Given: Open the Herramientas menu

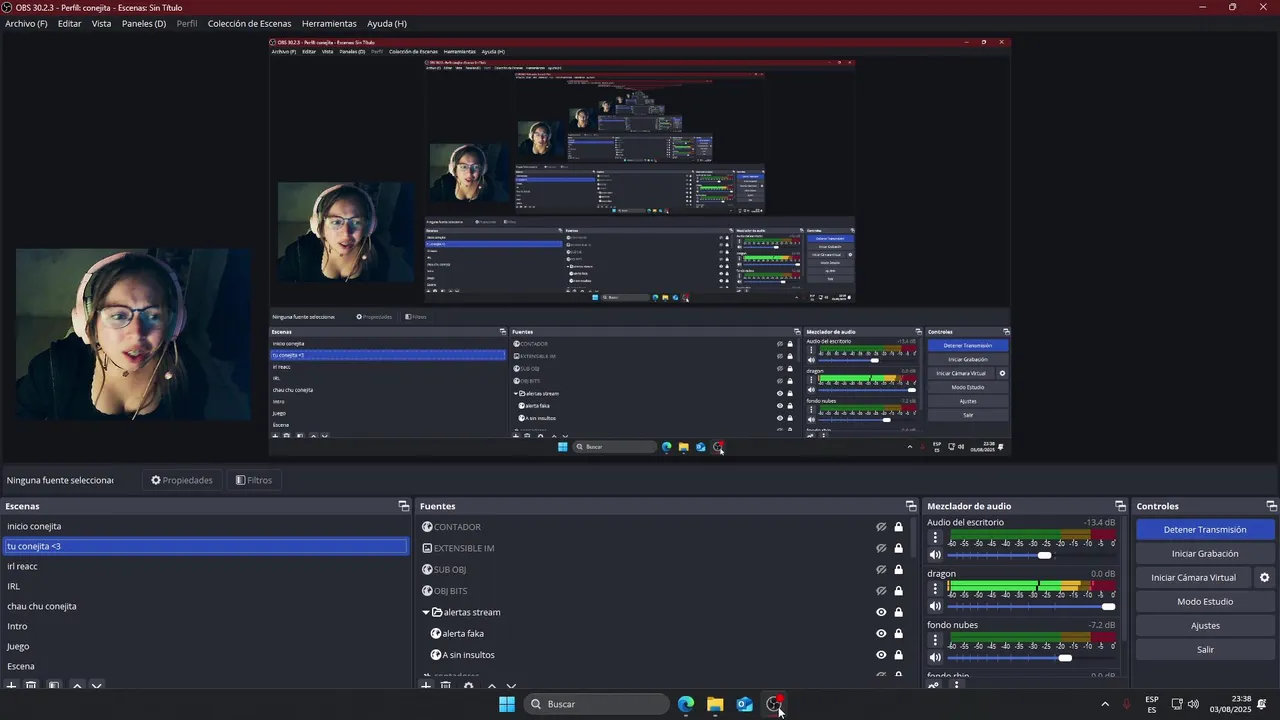Looking at the screenshot, I should [329, 23].
